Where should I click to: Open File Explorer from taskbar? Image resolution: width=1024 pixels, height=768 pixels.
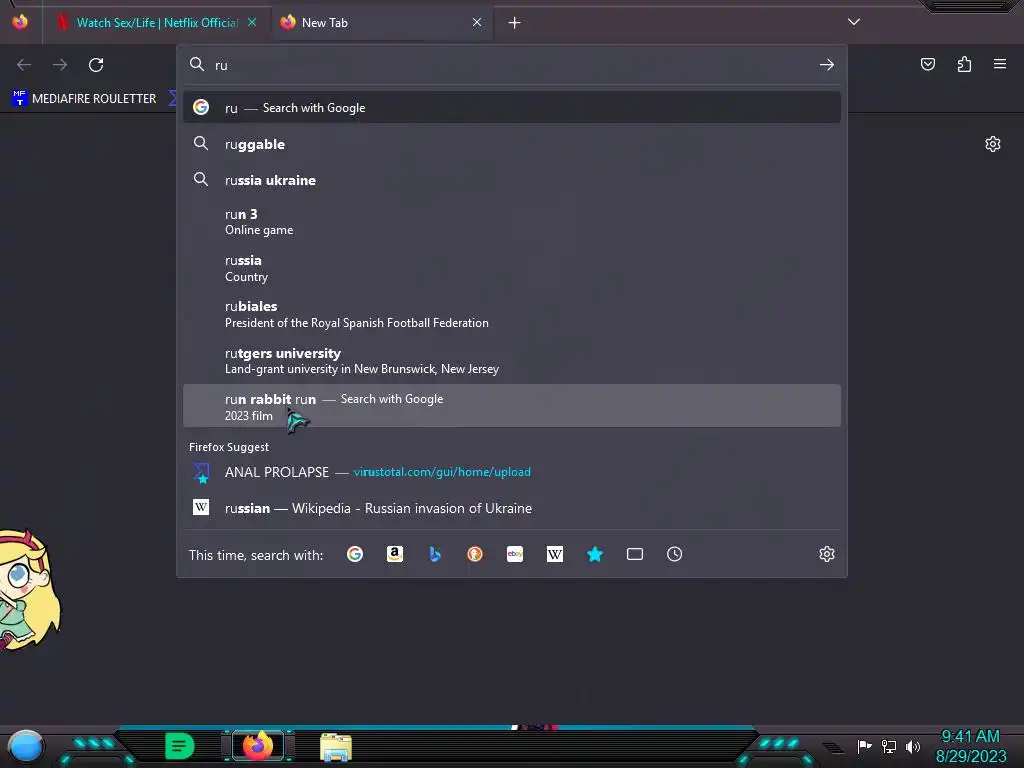tap(336, 747)
